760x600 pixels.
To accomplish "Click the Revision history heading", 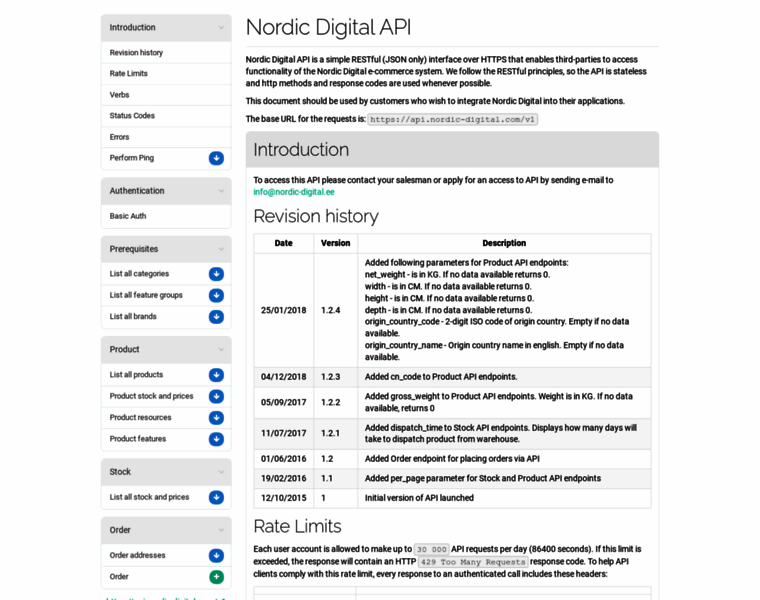I will pos(316,216).
